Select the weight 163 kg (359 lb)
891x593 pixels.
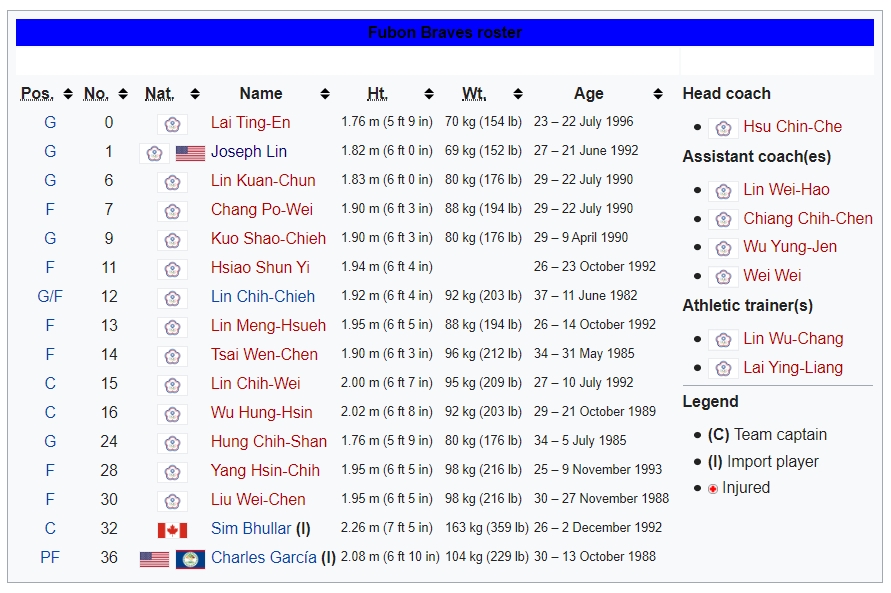click(x=486, y=528)
